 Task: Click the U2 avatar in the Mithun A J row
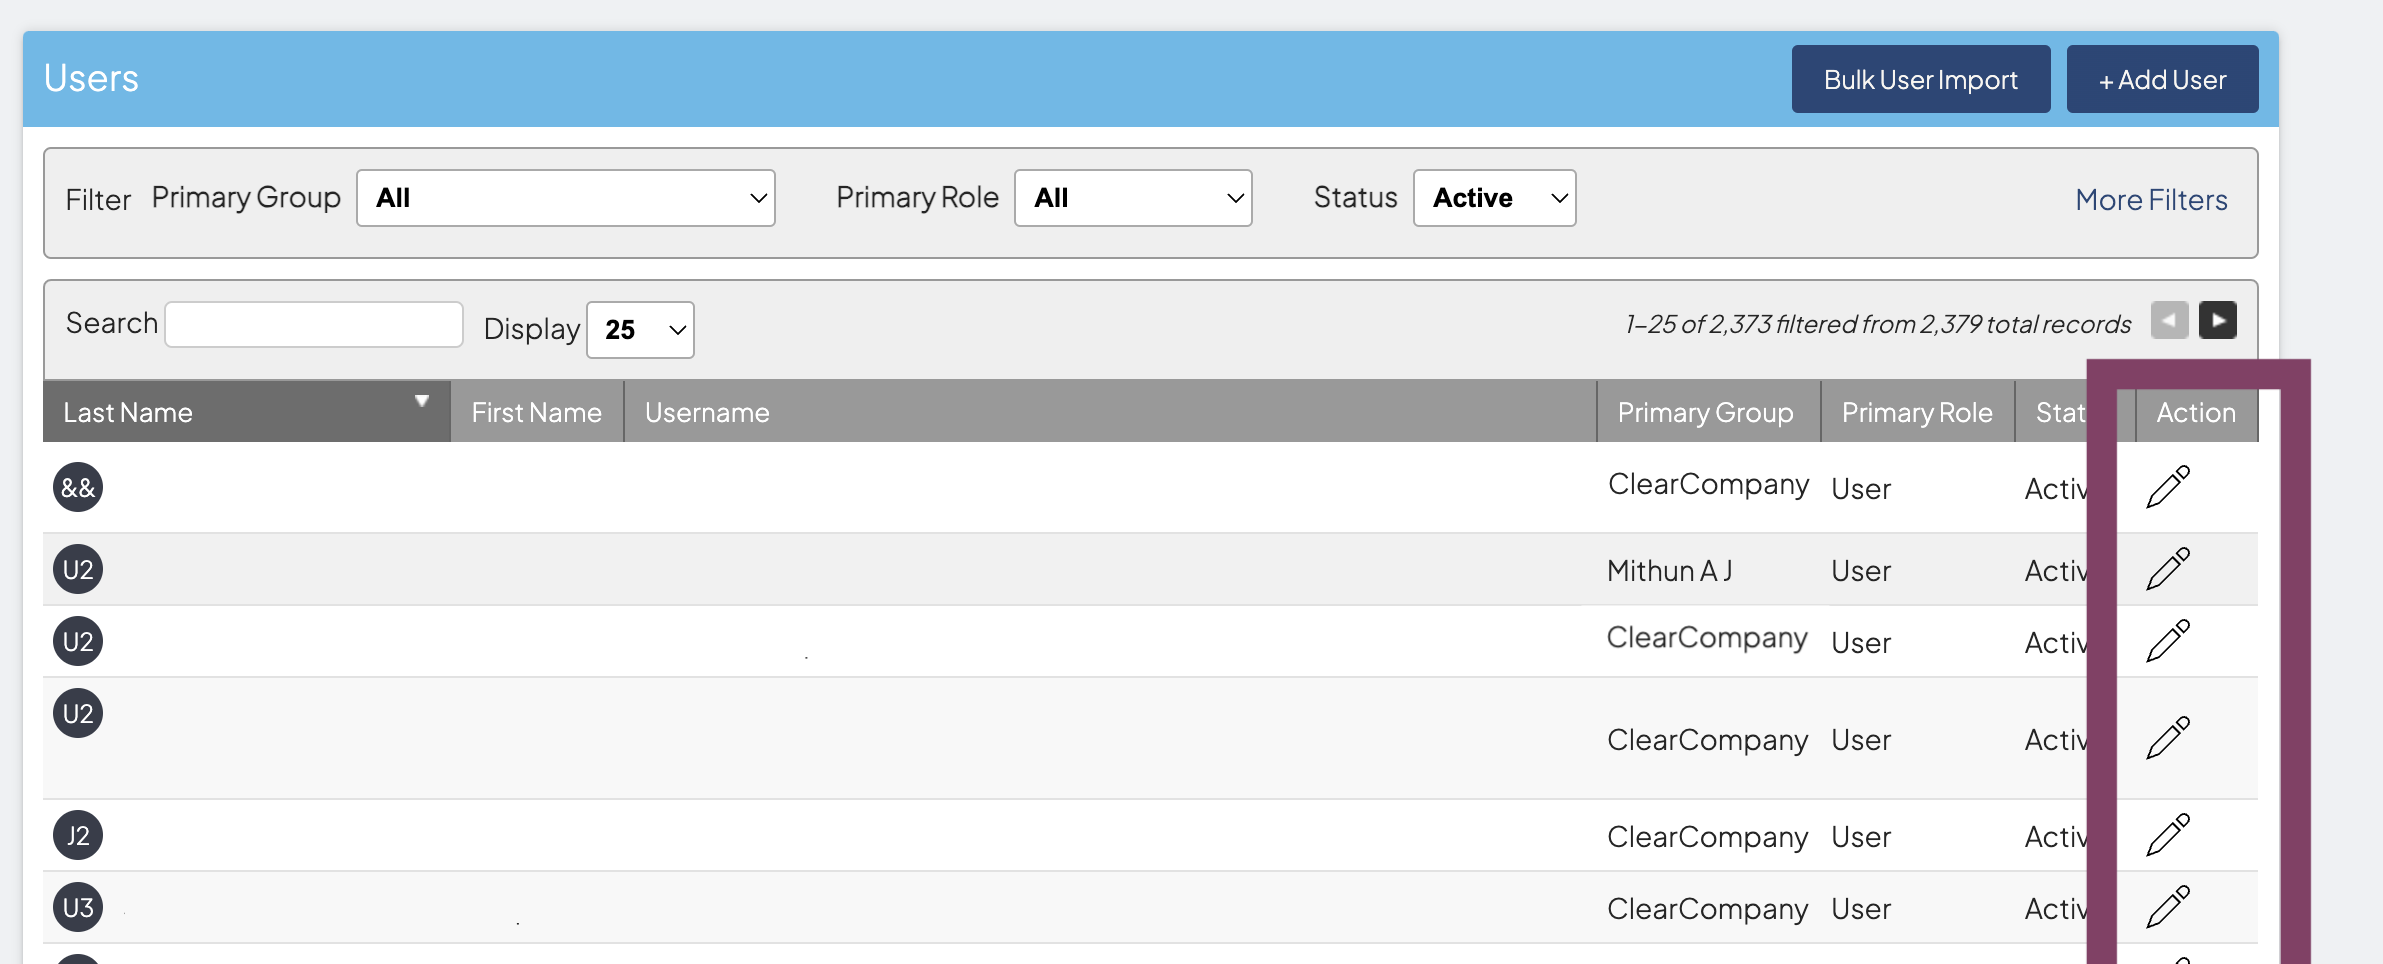coord(78,569)
